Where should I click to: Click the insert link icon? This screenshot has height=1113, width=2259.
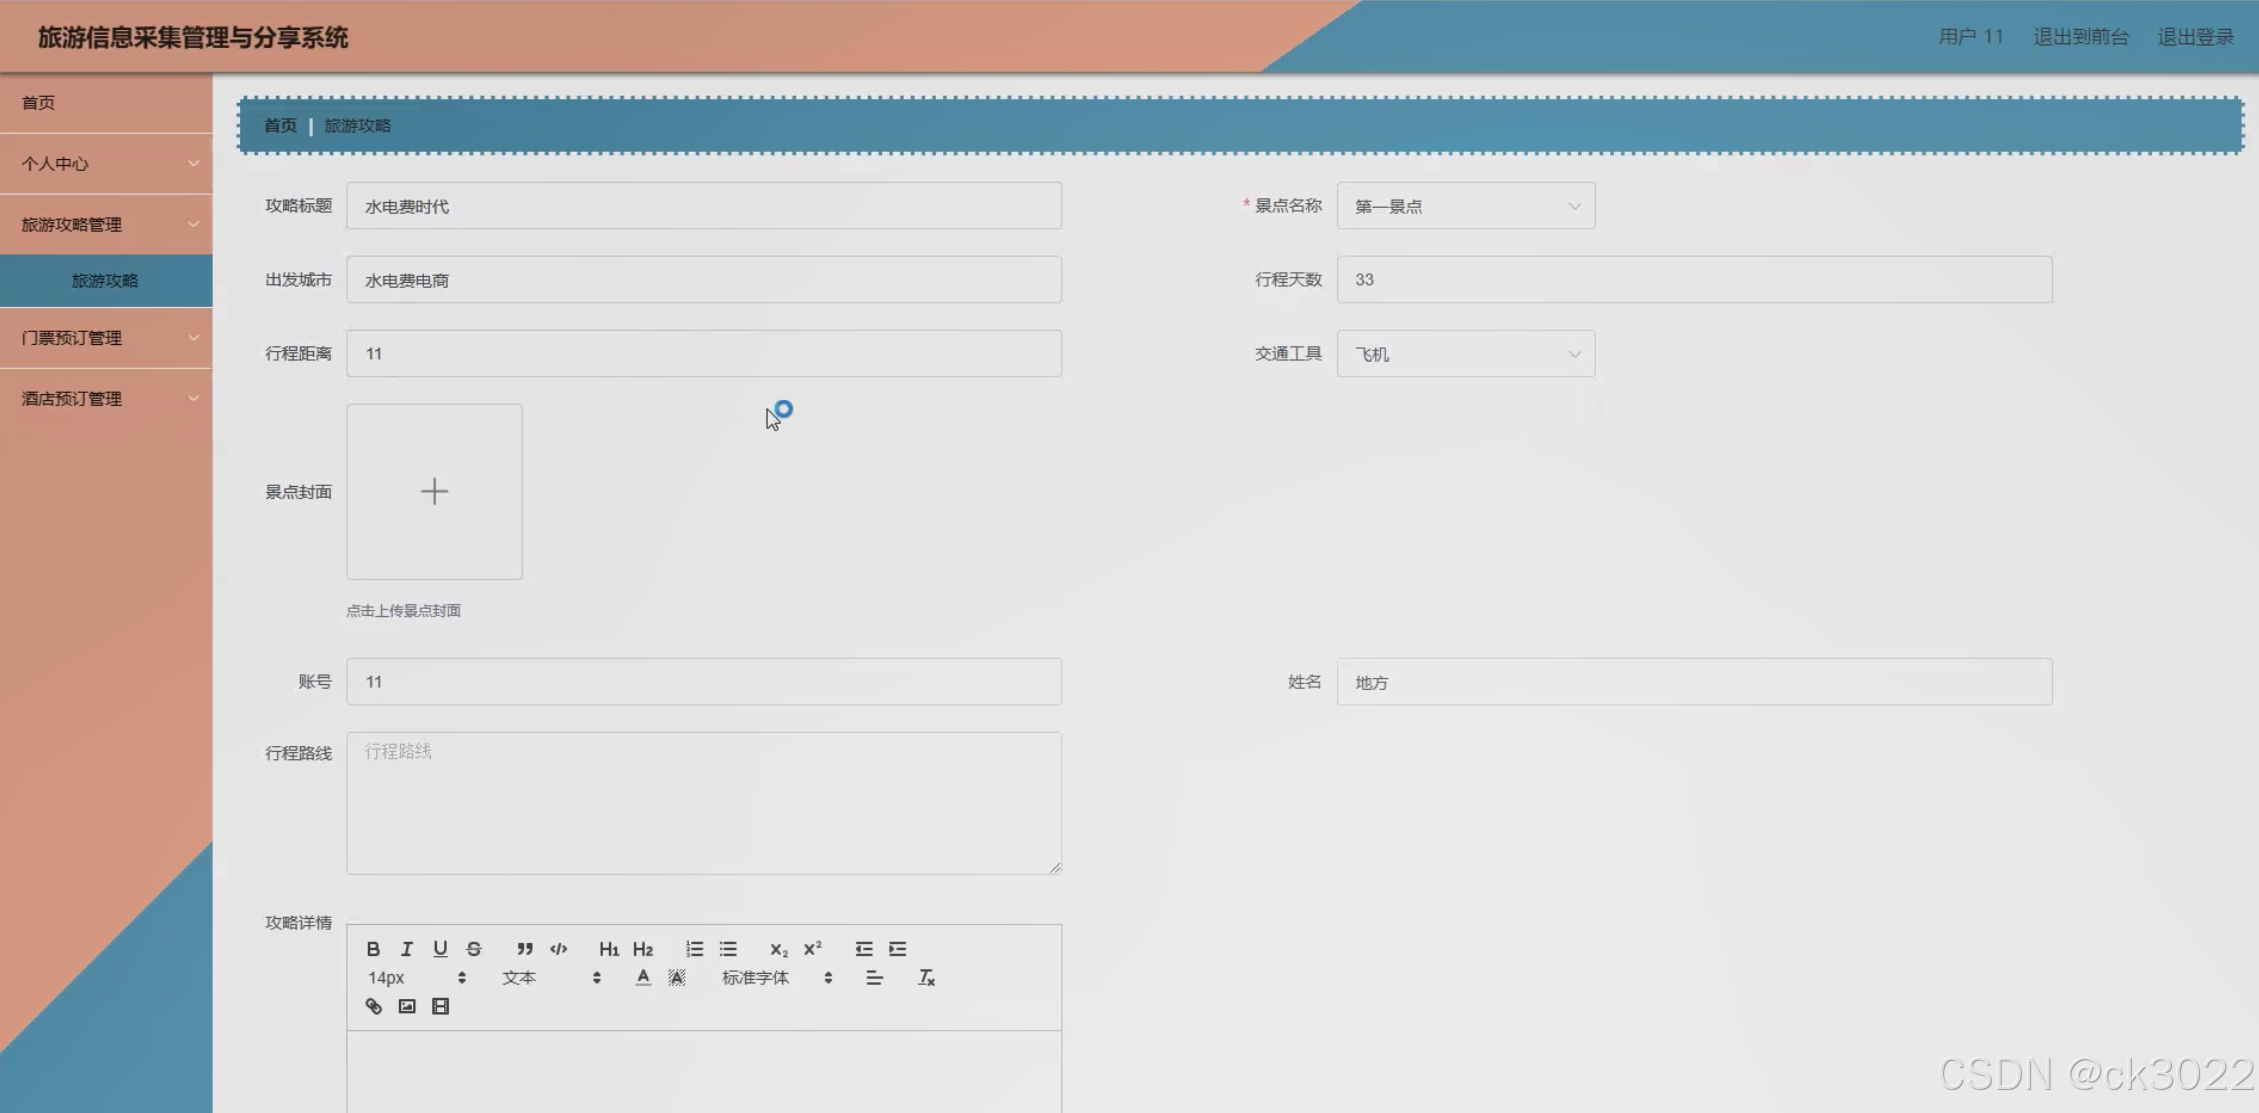373,1007
